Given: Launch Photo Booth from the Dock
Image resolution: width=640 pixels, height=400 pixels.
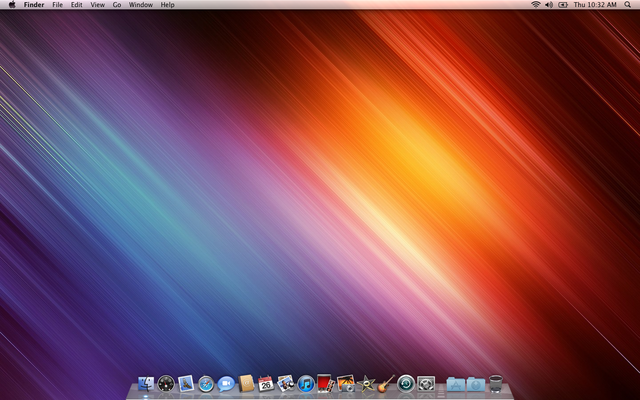Looking at the screenshot, I should point(325,383).
